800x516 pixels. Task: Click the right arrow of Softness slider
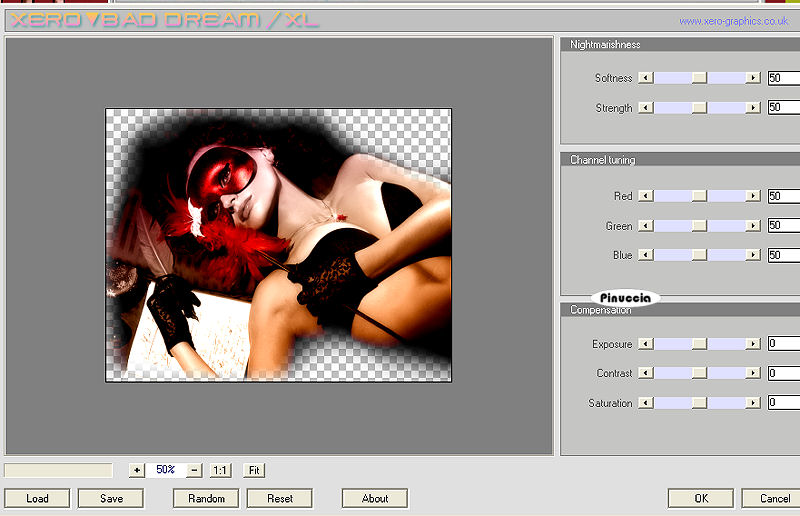click(x=753, y=78)
